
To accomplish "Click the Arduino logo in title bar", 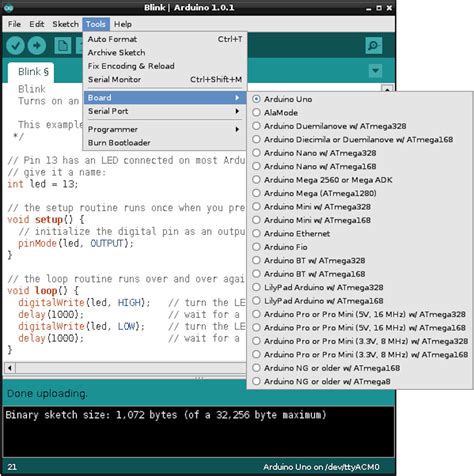I will coord(9,7).
